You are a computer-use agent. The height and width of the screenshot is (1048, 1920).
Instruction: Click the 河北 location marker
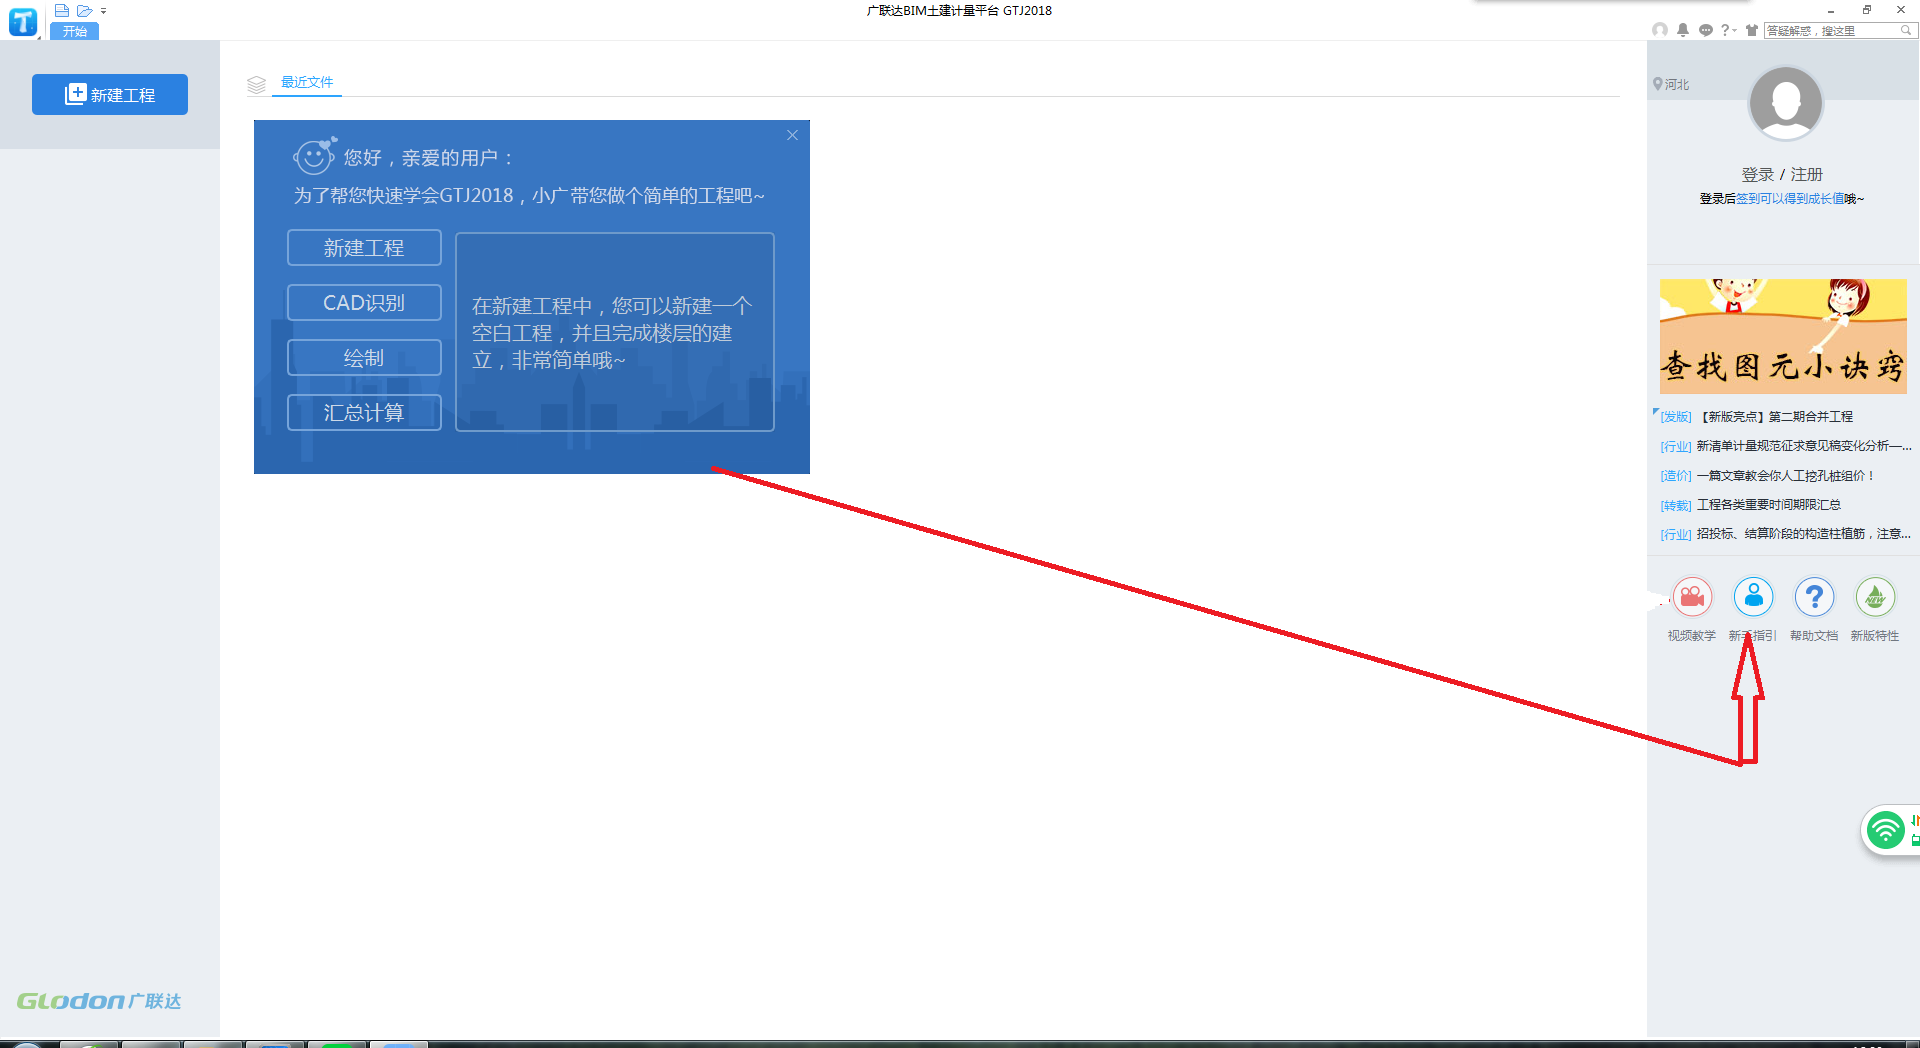point(1671,84)
